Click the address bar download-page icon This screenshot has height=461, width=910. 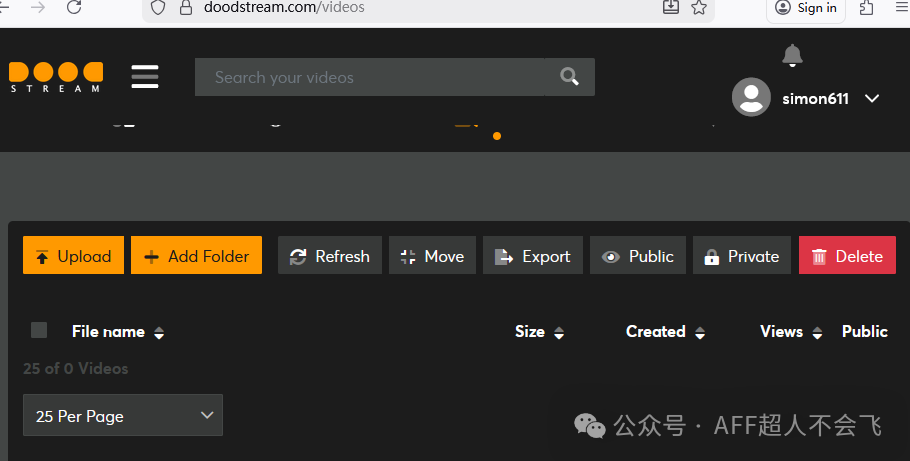pos(671,7)
